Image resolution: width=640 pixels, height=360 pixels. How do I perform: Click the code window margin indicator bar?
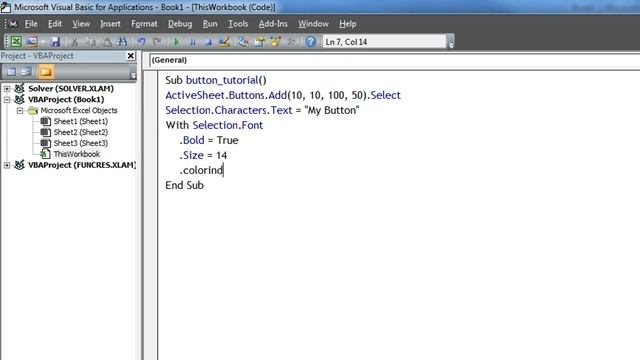click(151, 215)
